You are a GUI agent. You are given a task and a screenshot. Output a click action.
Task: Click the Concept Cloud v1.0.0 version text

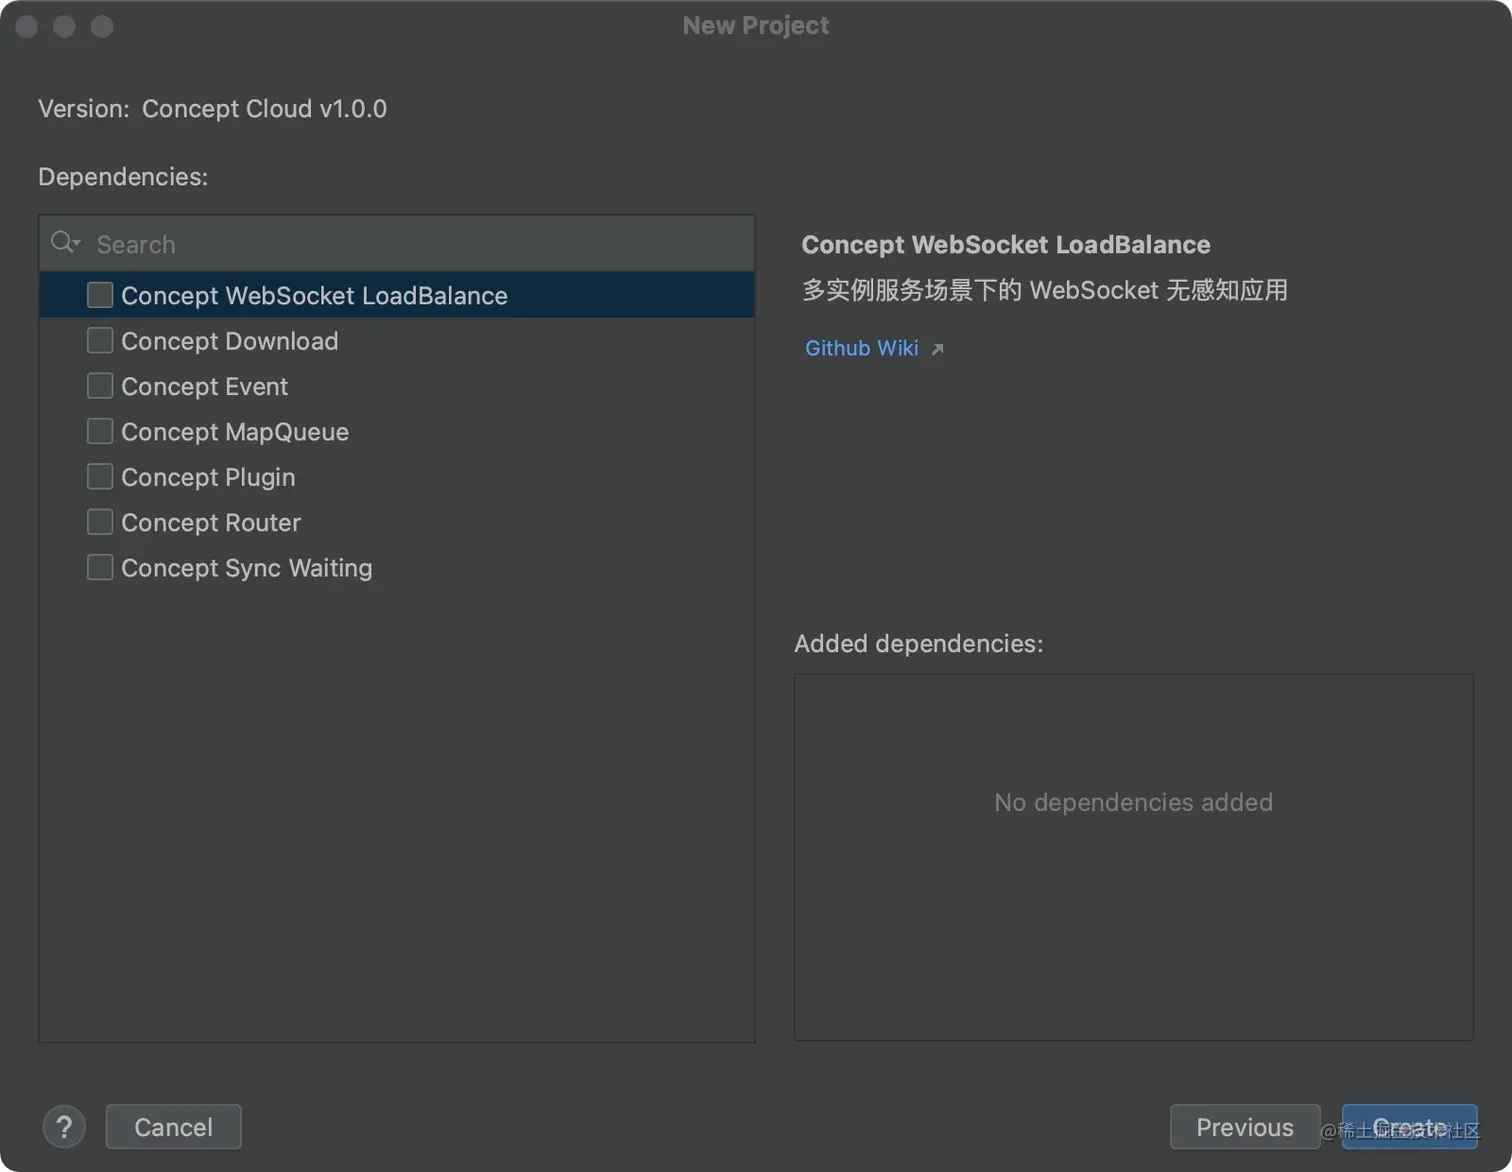(x=264, y=108)
